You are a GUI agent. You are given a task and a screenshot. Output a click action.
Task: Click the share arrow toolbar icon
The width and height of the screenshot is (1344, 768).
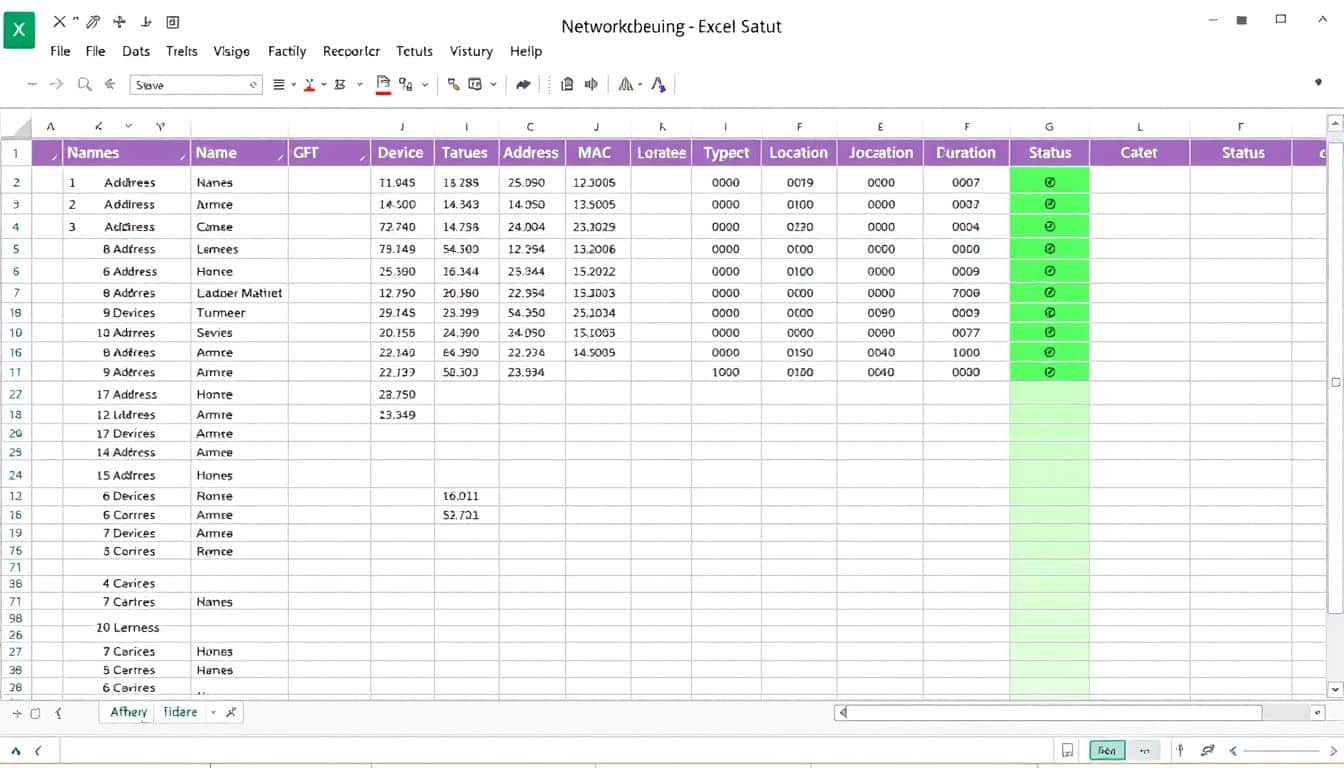(x=523, y=85)
